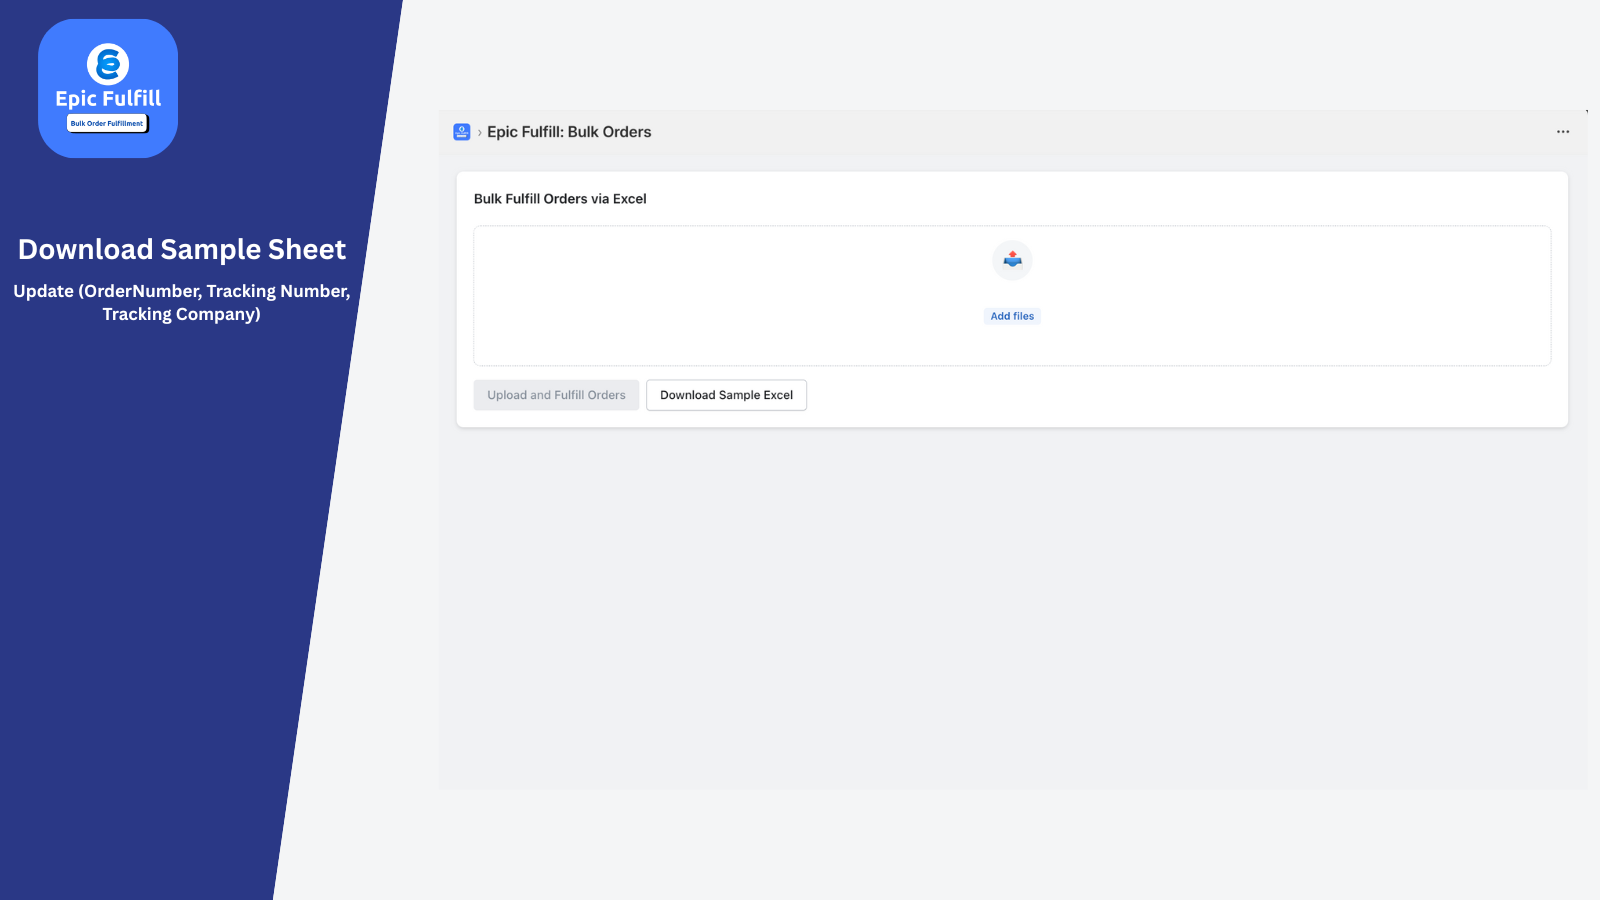Open the three-dot more actions menu
This screenshot has height=900, width=1600.
tap(1563, 132)
